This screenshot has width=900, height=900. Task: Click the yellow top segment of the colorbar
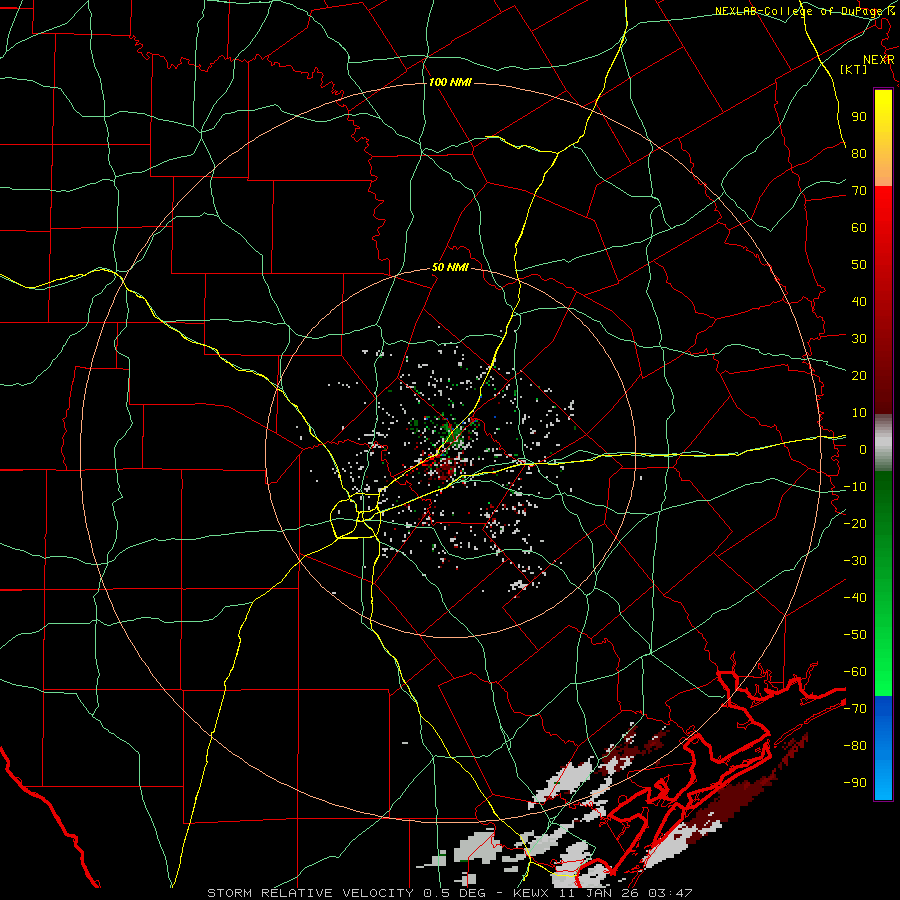point(883,138)
